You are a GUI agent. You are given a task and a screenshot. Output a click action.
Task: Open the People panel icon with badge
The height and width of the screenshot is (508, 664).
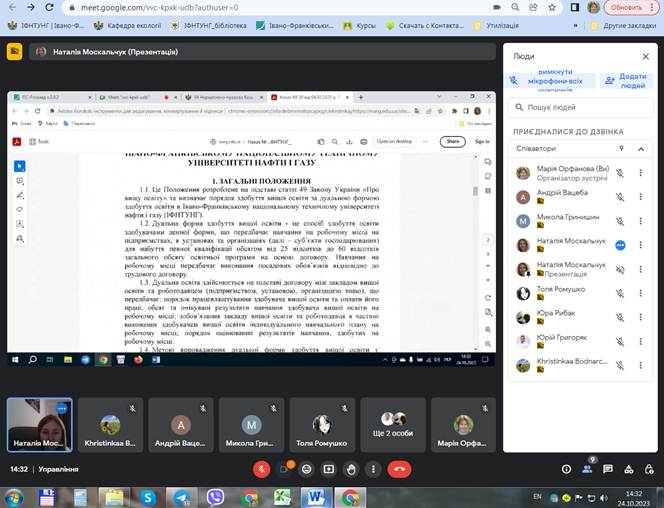point(591,468)
